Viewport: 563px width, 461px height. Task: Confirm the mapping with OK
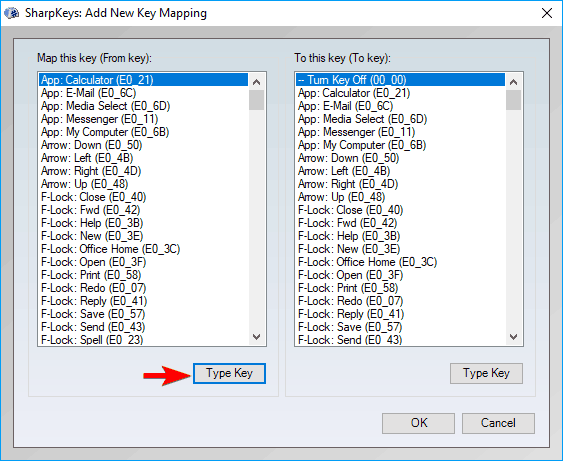point(418,423)
